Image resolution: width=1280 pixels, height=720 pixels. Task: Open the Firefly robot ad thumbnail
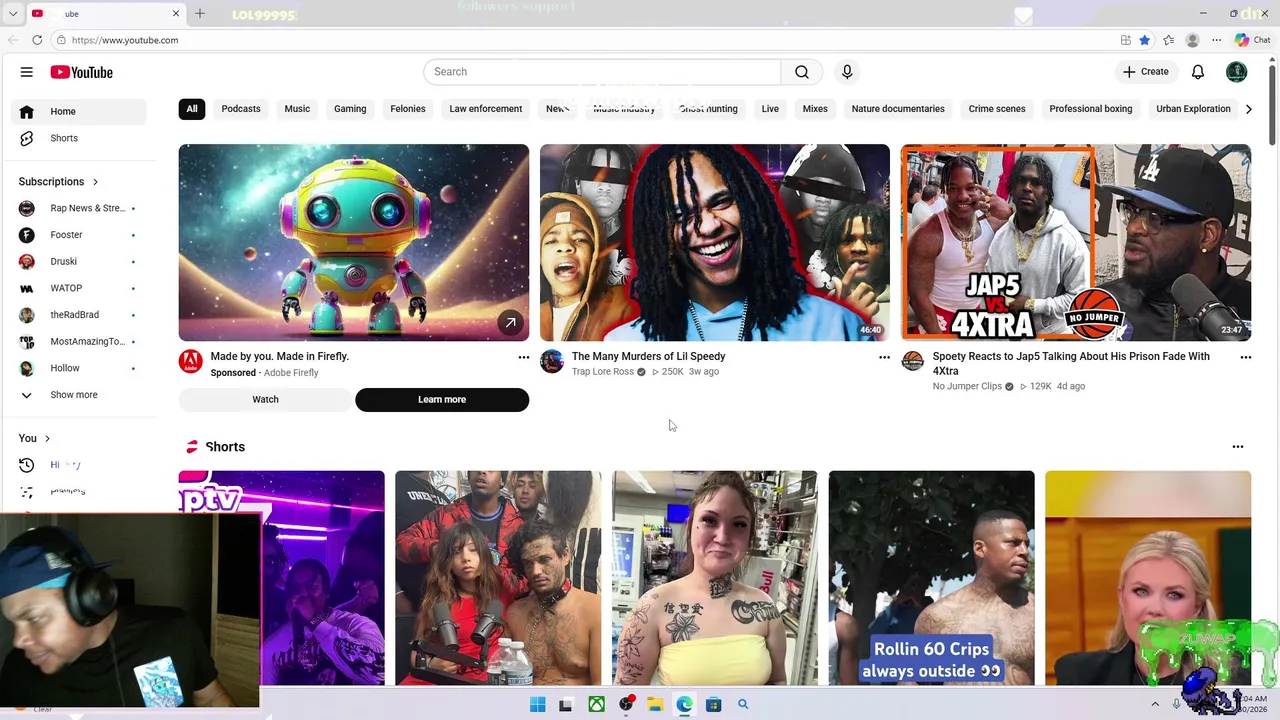click(354, 243)
